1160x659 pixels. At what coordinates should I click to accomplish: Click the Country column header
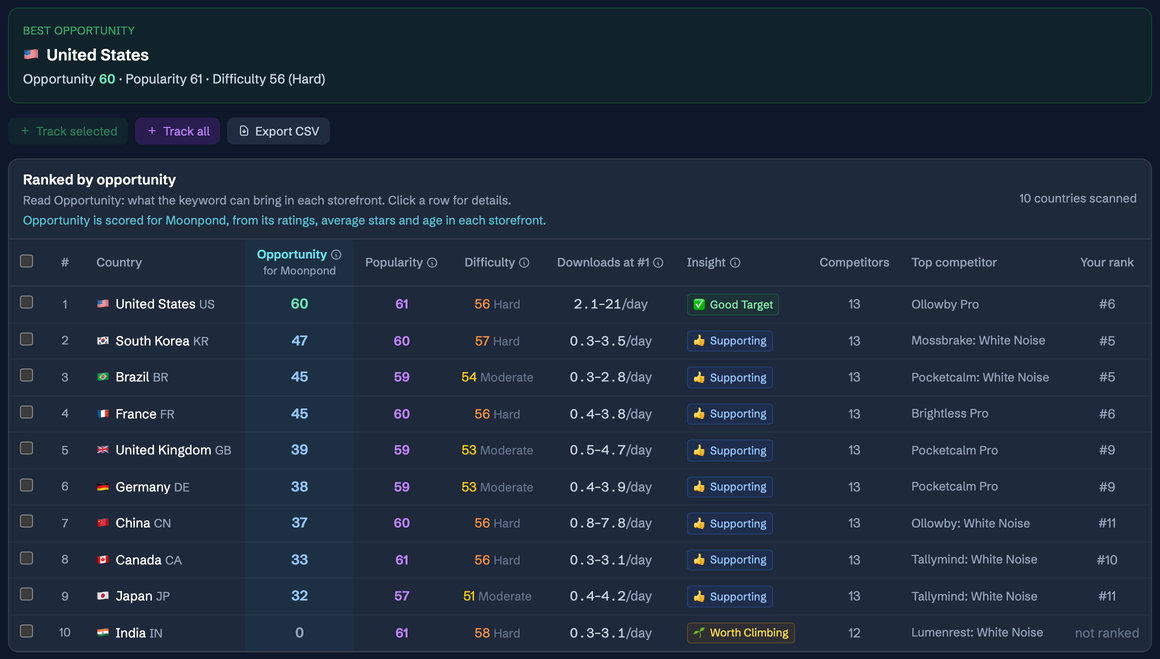[119, 263]
